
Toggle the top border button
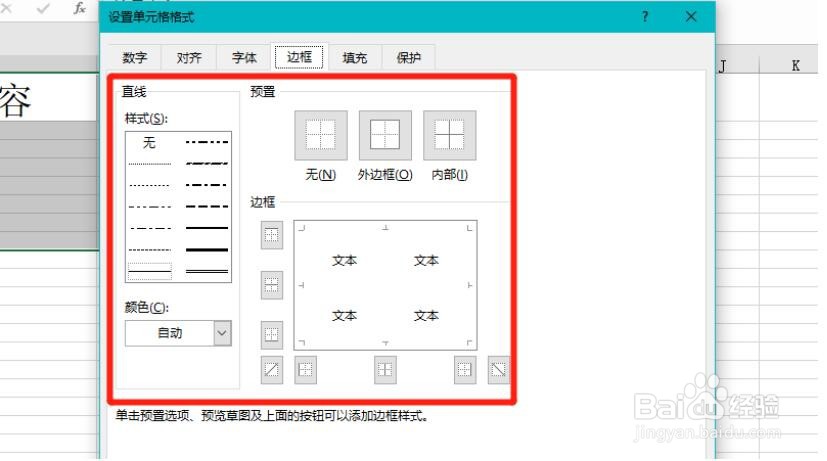tap(272, 235)
